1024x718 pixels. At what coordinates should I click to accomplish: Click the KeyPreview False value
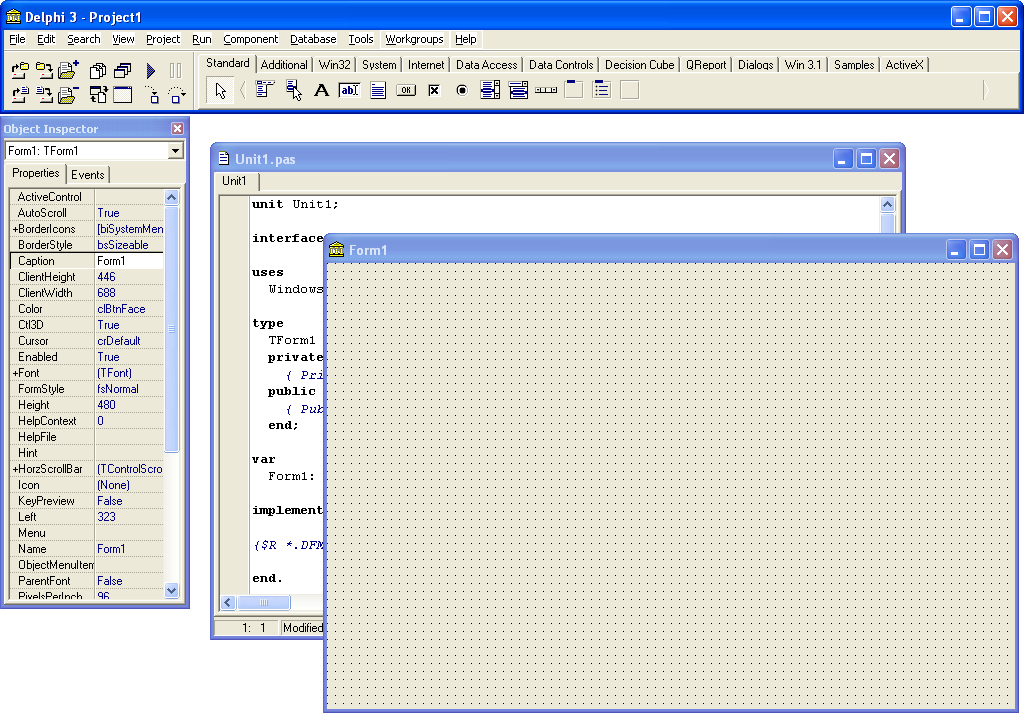(129, 501)
